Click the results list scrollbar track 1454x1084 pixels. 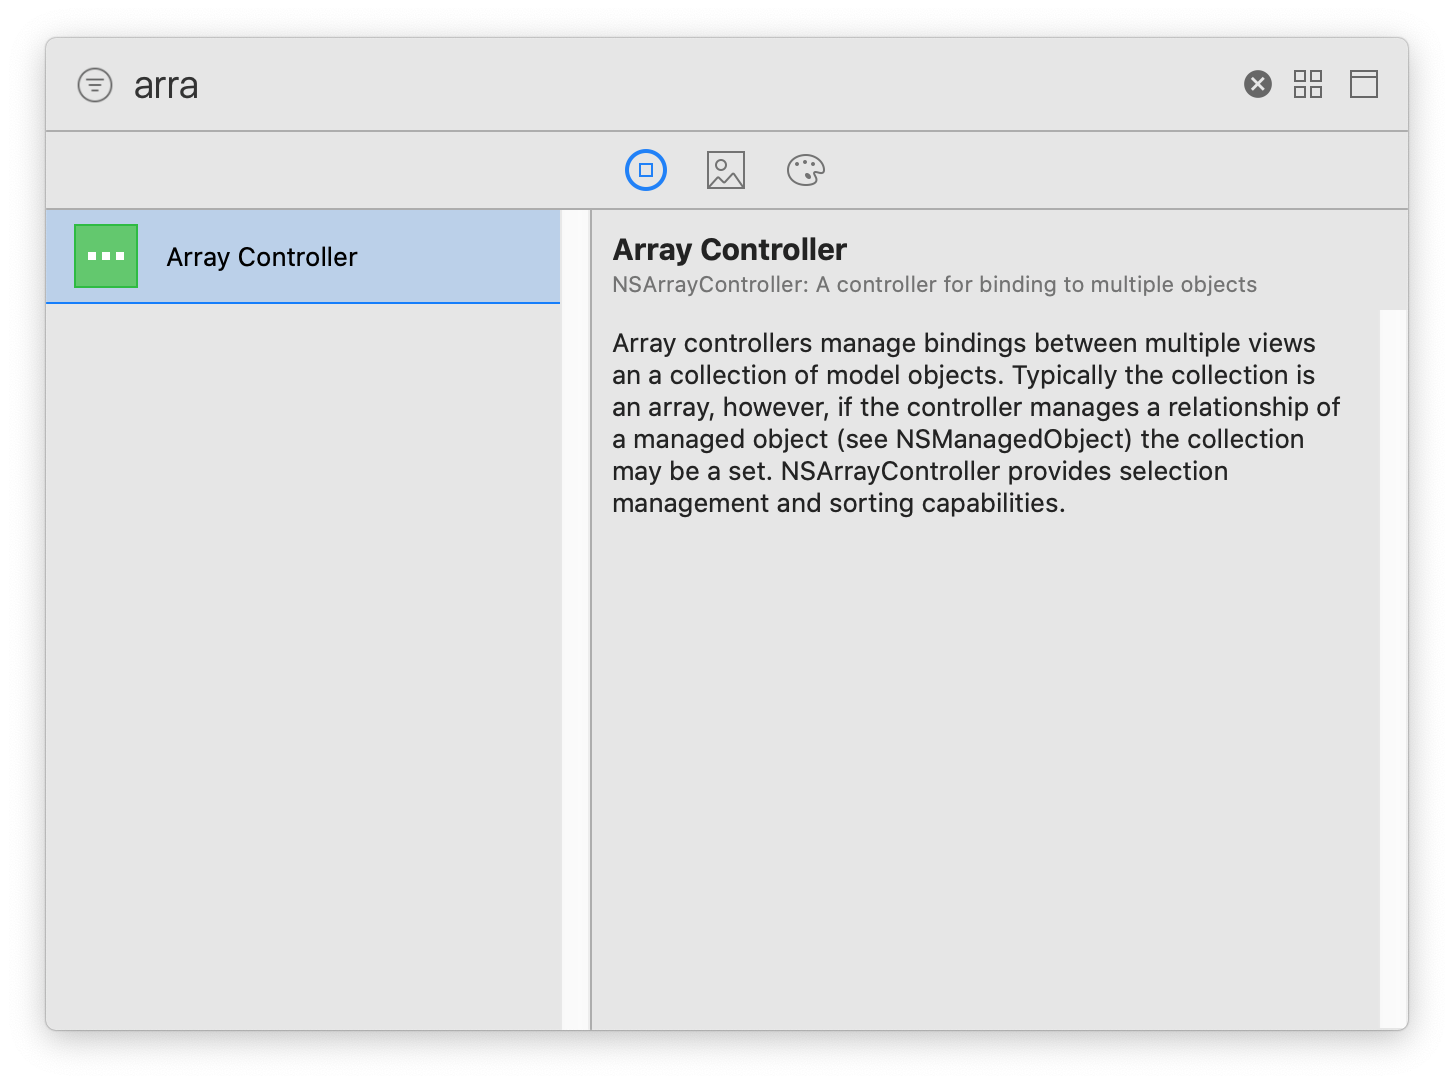tap(575, 619)
